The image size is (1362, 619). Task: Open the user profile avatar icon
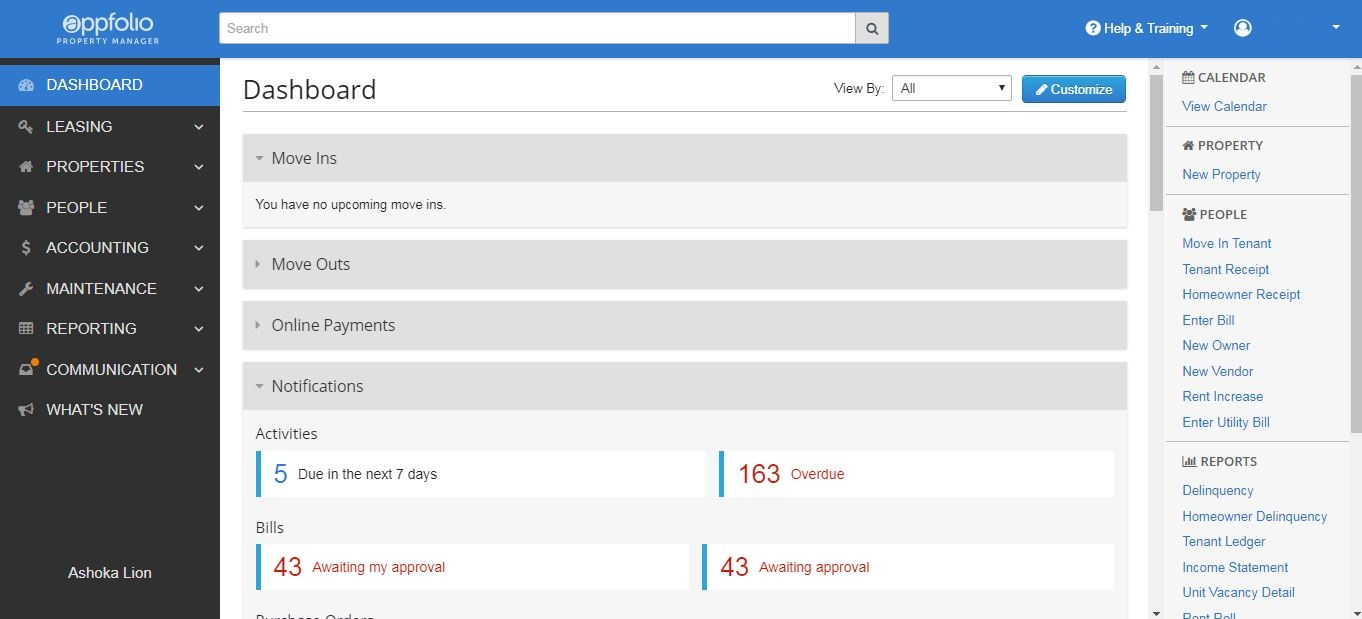click(x=1243, y=28)
